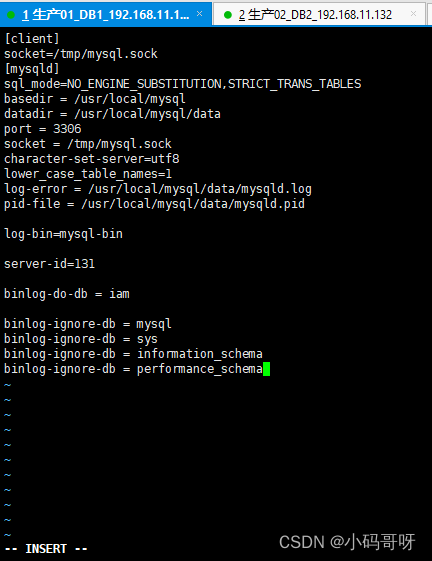Click the port = 3306 line
Viewport: 432px width, 561px height.
43,129
